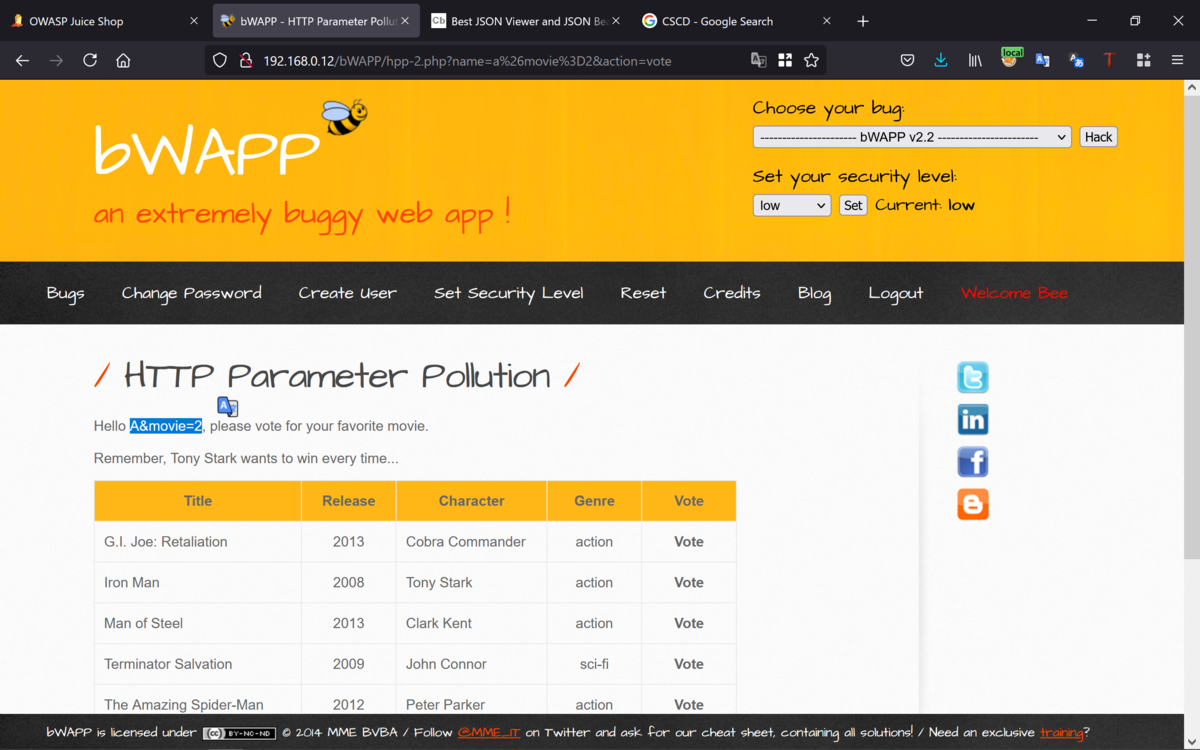Click the Title column header
This screenshot has height=750, width=1200.
click(198, 501)
